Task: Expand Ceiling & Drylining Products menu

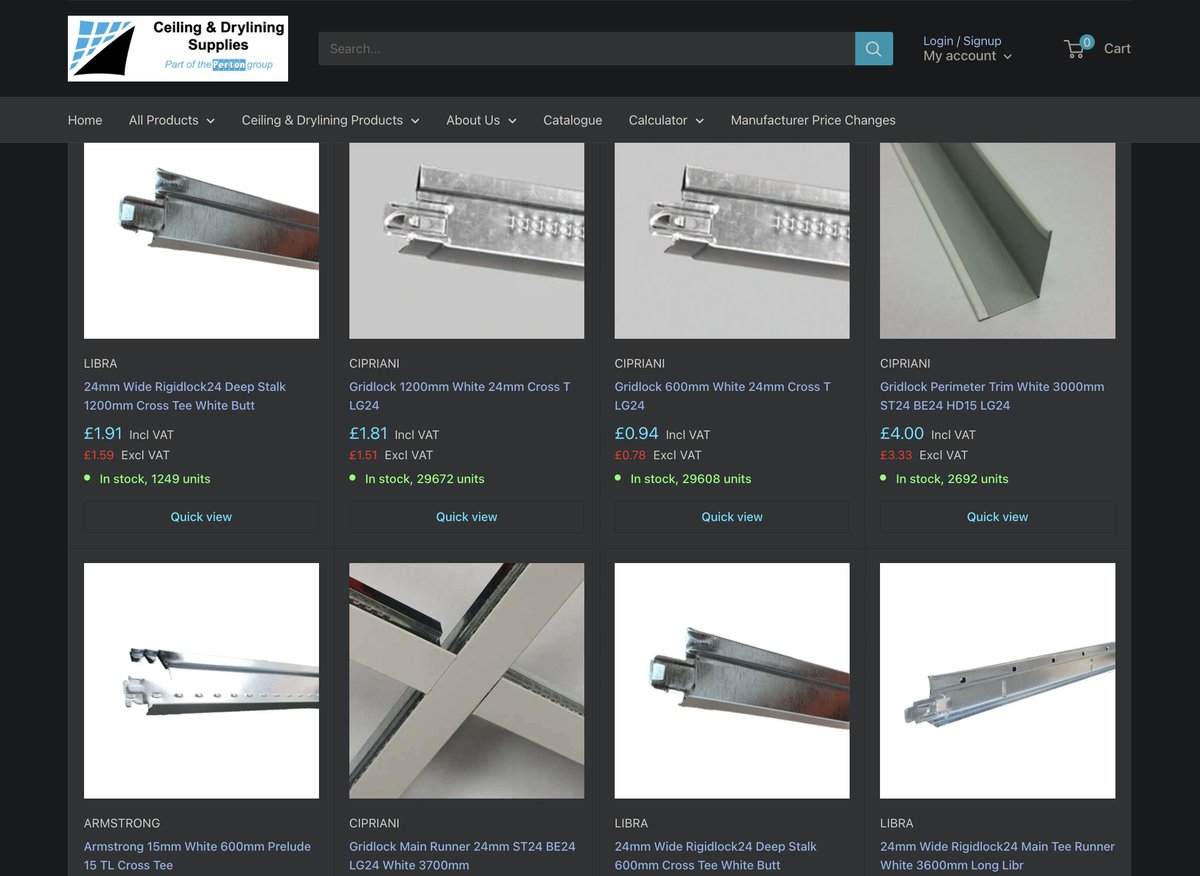Action: click(x=331, y=120)
